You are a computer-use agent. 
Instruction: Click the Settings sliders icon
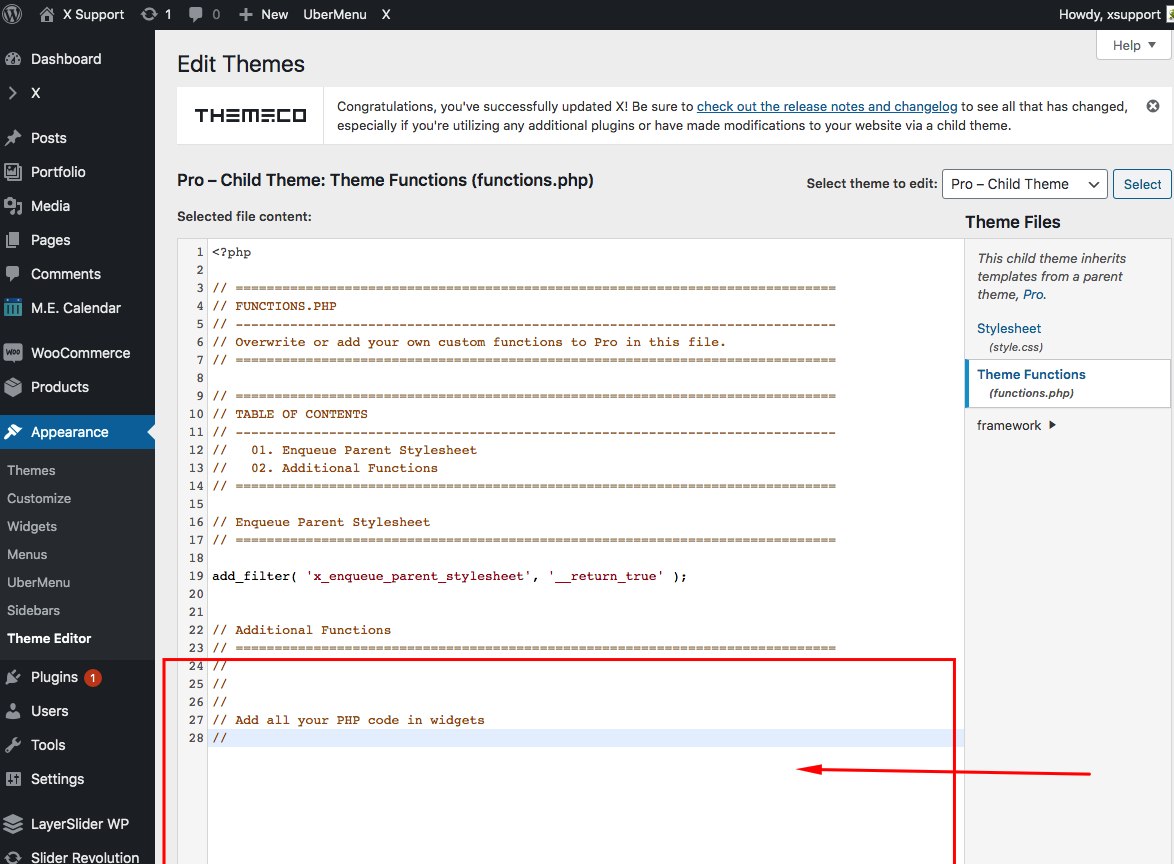[13, 779]
